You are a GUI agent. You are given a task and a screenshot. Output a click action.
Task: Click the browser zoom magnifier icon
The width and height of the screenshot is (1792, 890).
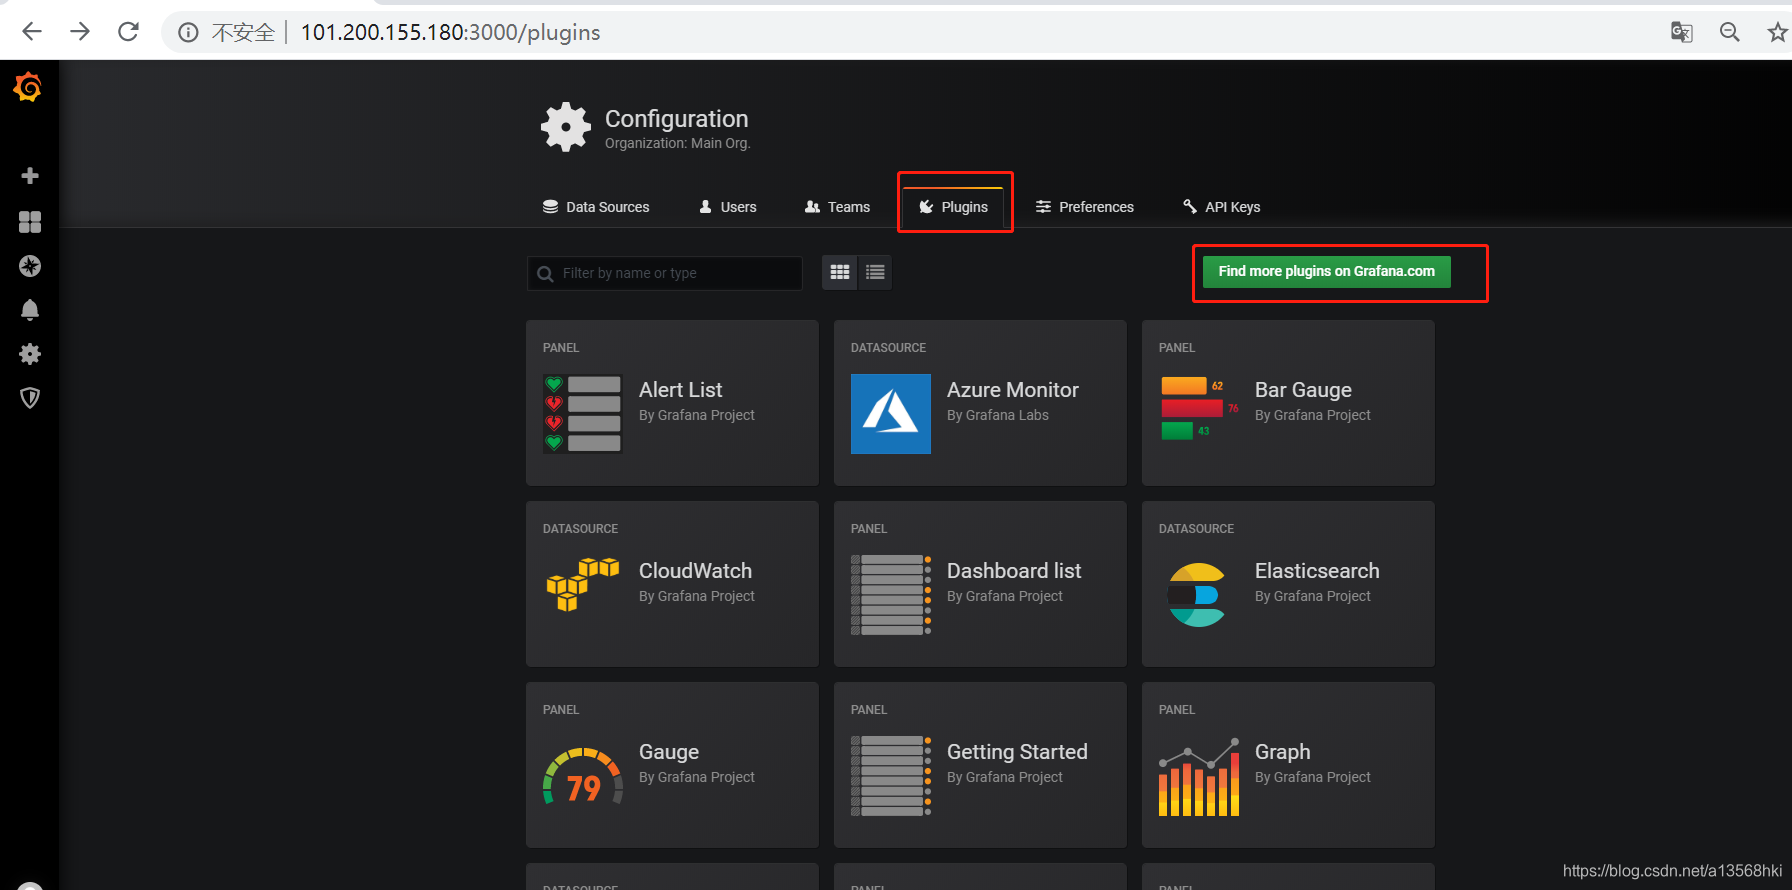point(1729,32)
